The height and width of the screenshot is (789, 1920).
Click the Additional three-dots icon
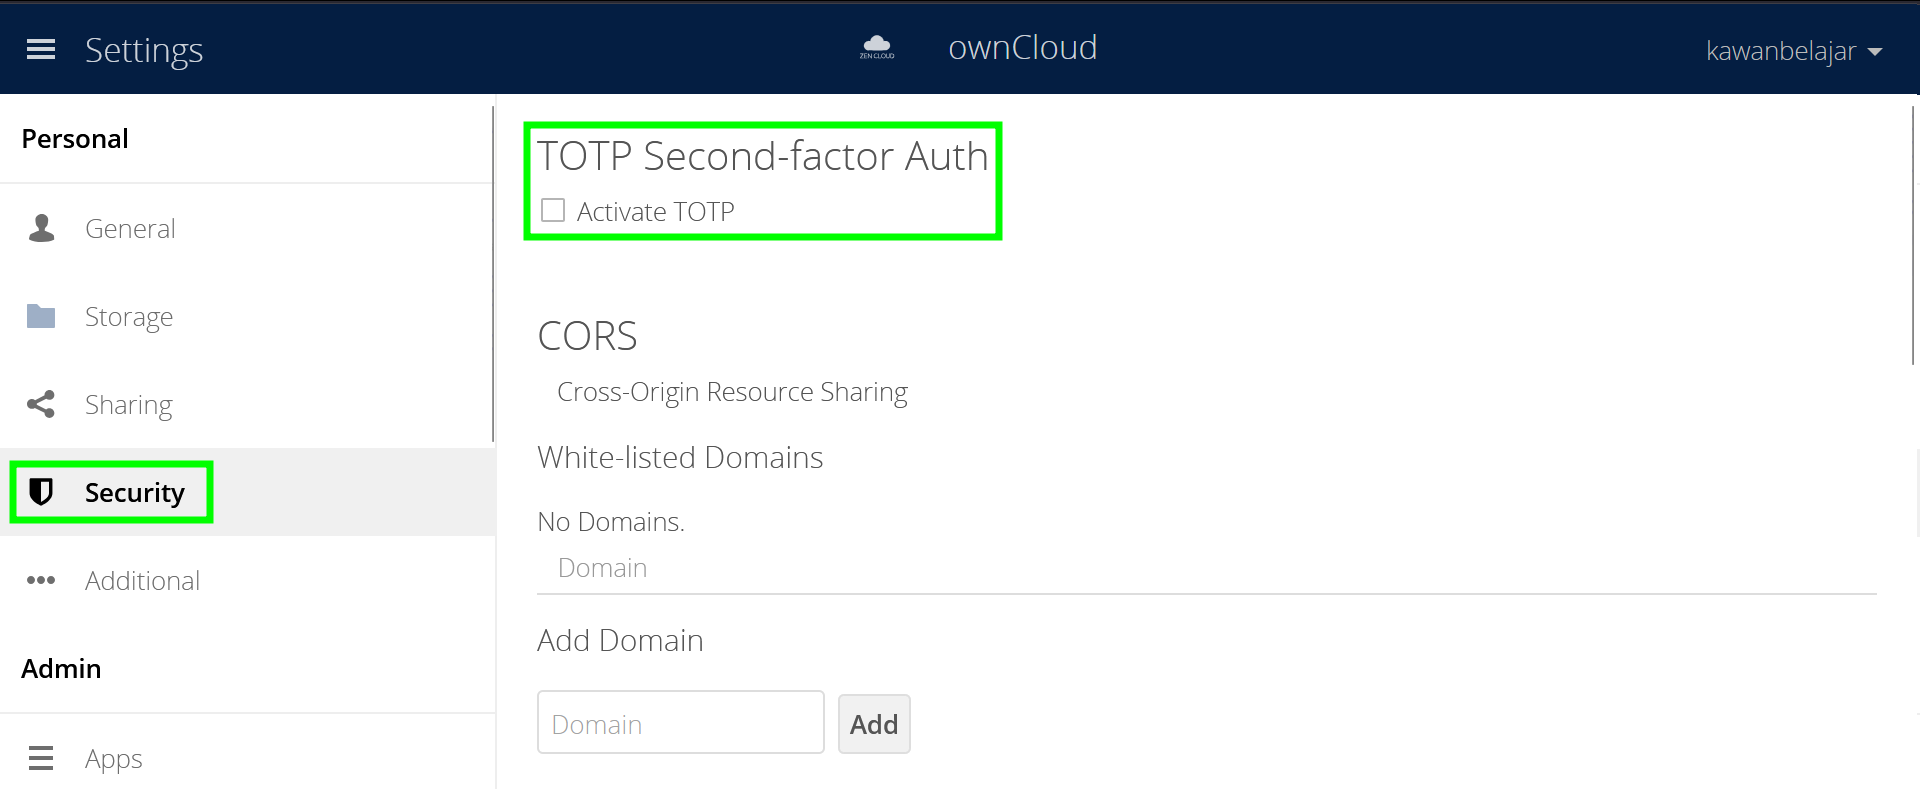click(x=41, y=580)
